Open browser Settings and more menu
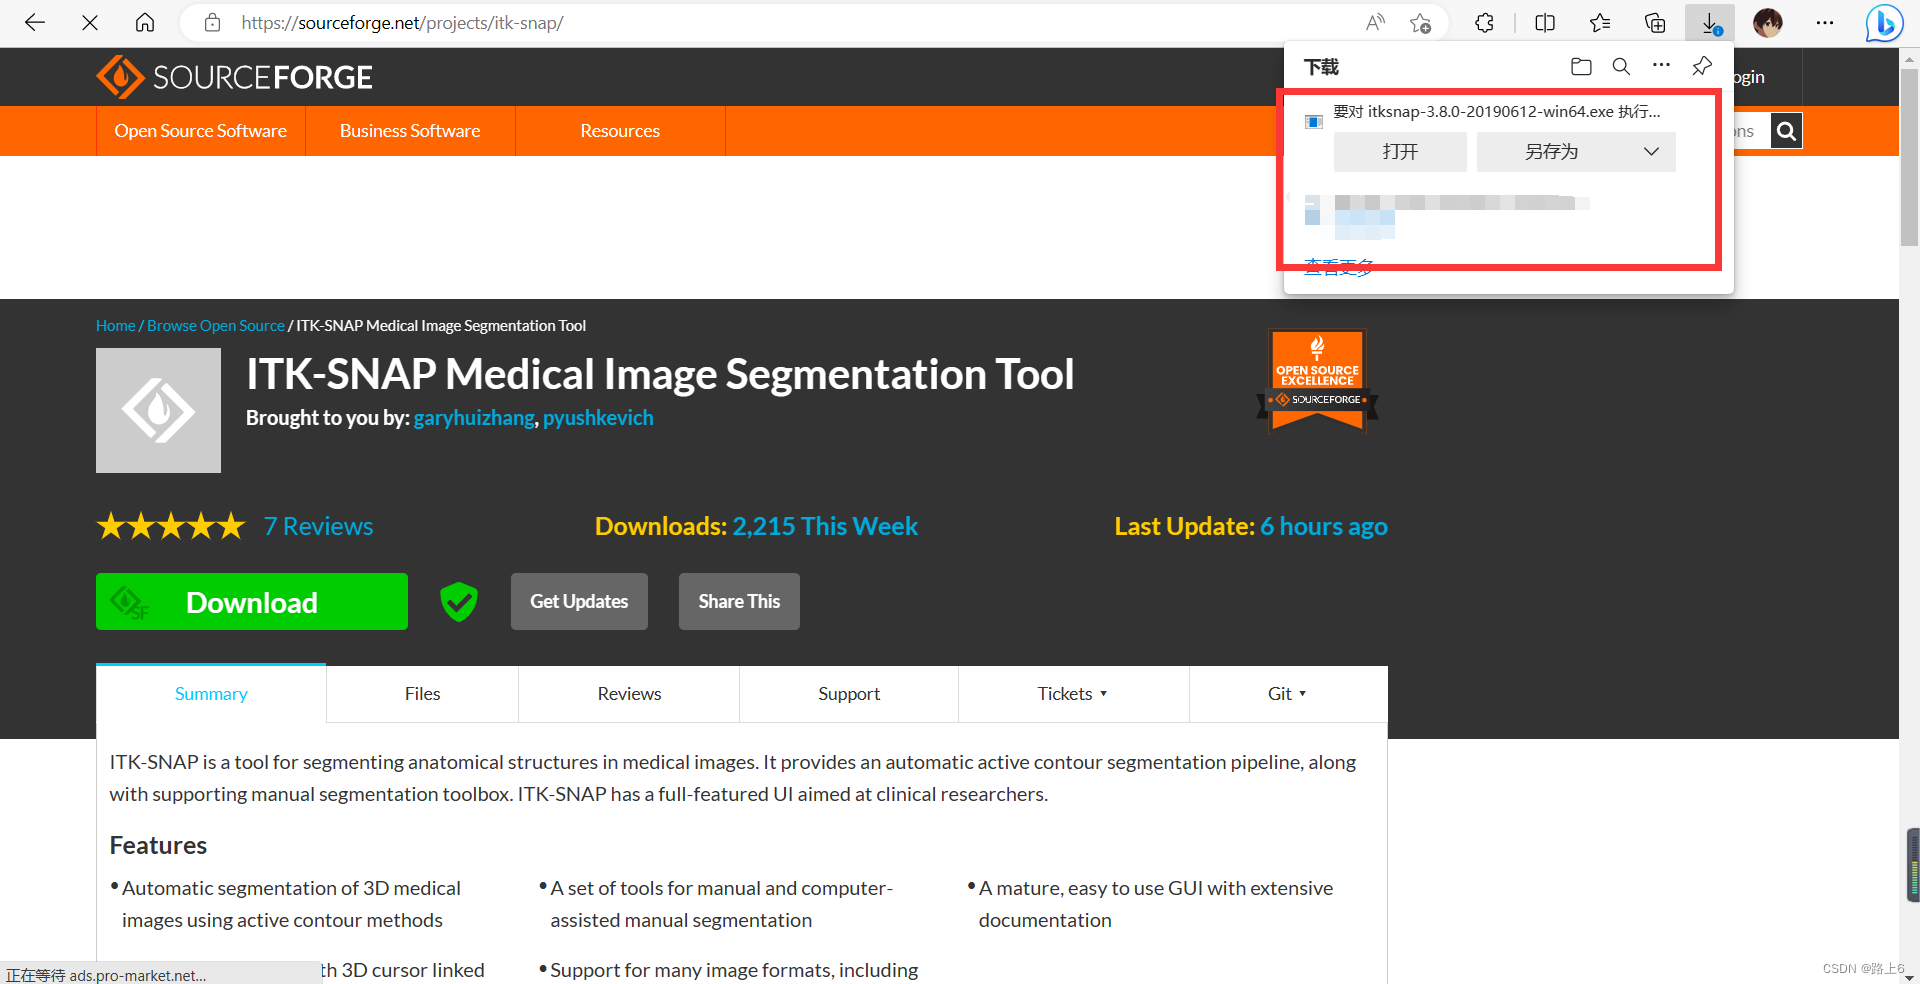 point(1825,23)
